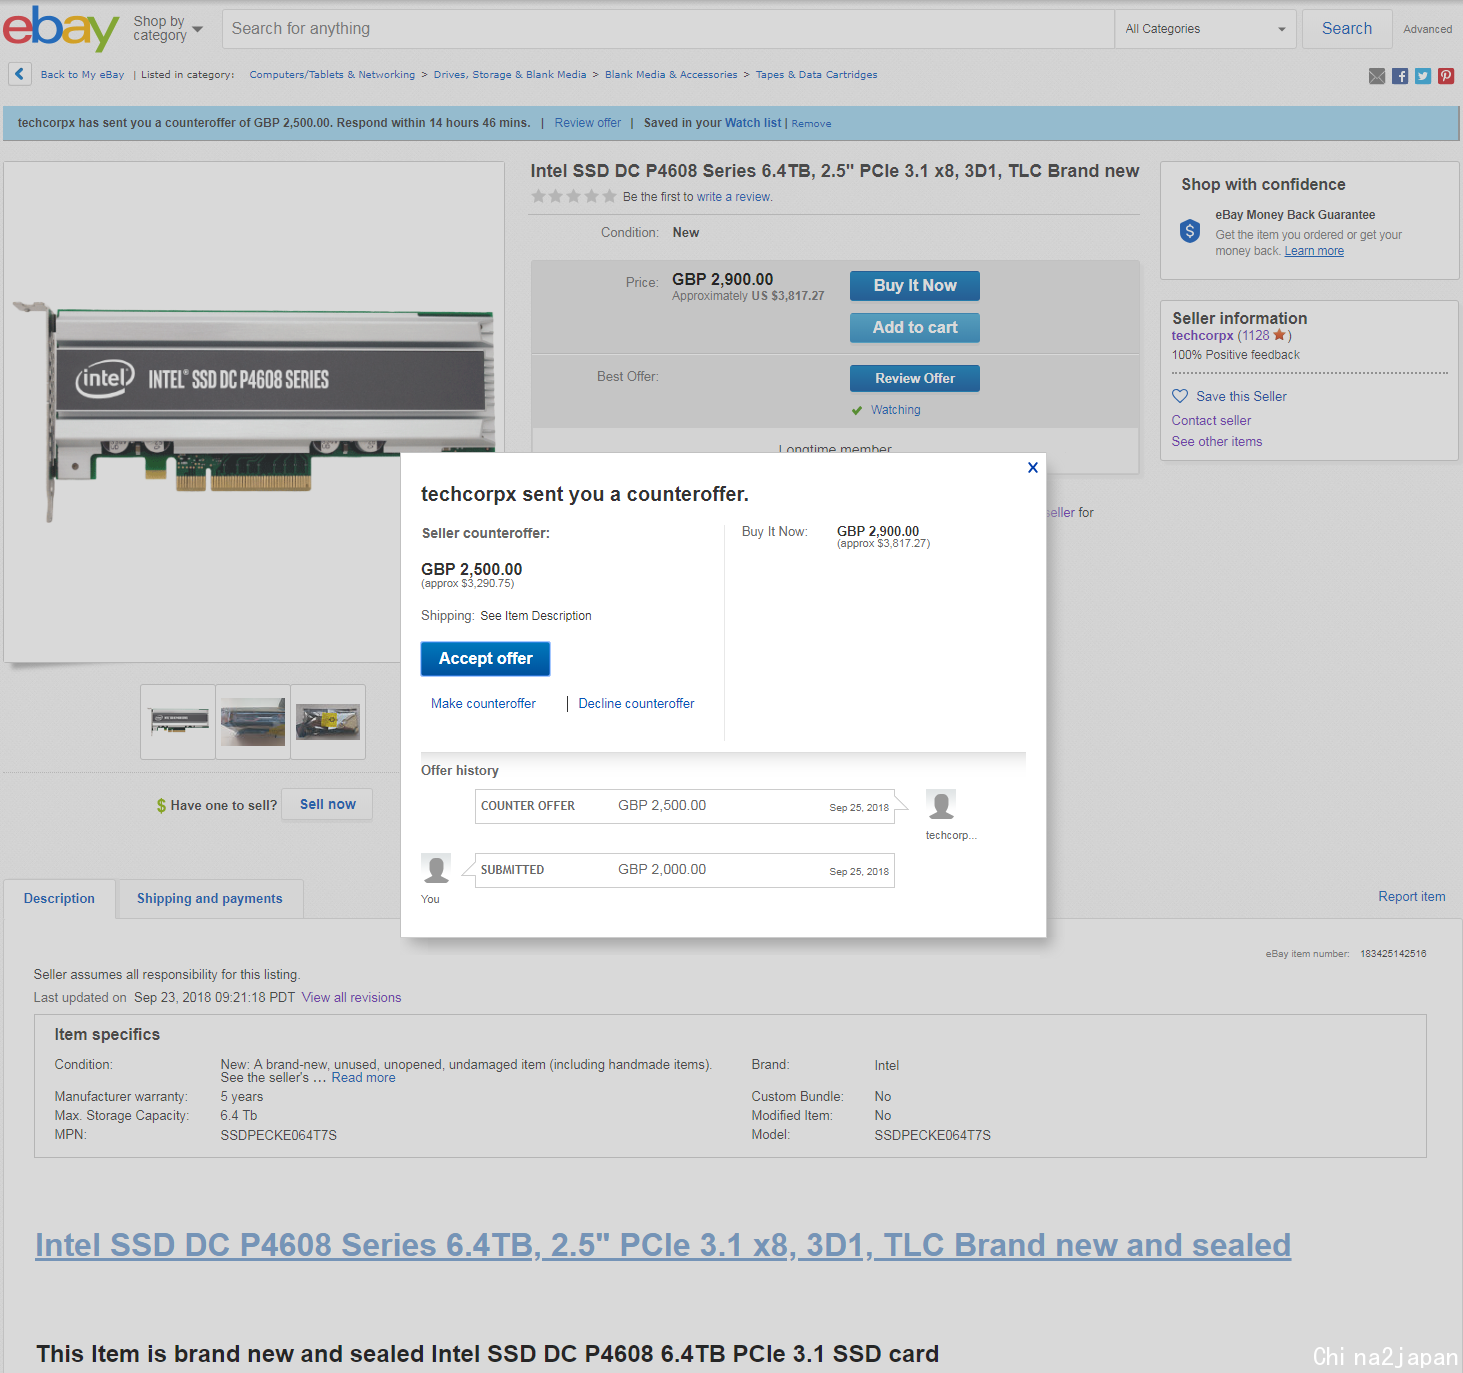
Task: Click your avatar in offer history
Action: pos(436,868)
